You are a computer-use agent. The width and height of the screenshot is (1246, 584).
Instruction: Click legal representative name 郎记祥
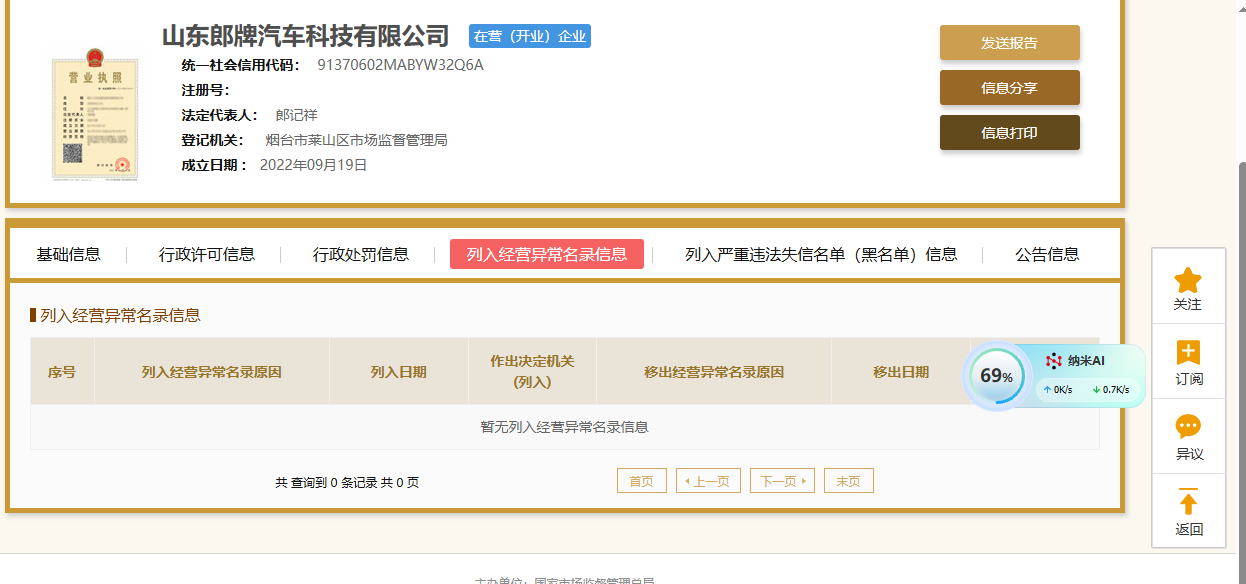[296, 115]
